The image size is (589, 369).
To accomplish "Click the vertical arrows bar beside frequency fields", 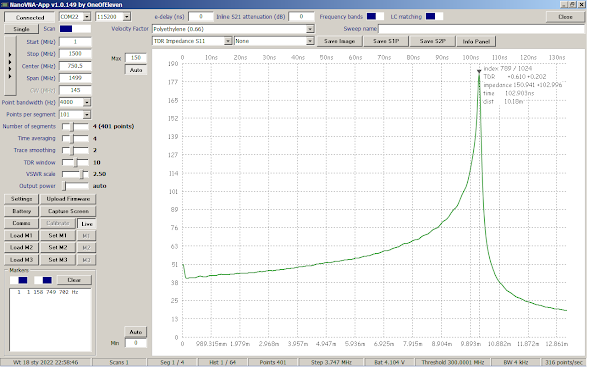I will coord(10,66).
